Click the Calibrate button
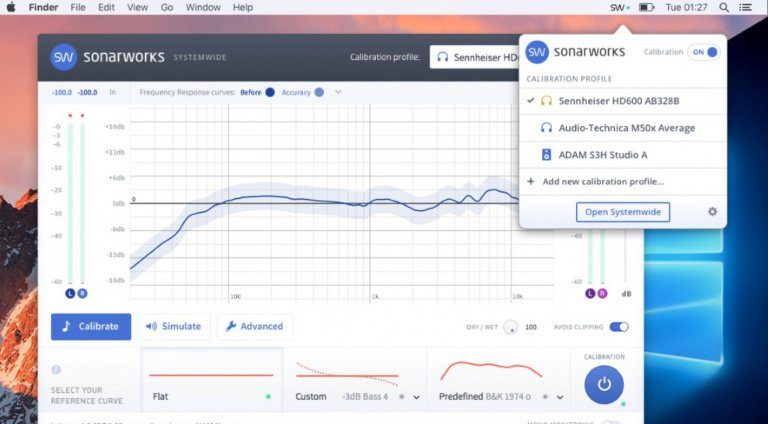Image resolution: width=768 pixels, height=424 pixels. pyautogui.click(x=91, y=327)
